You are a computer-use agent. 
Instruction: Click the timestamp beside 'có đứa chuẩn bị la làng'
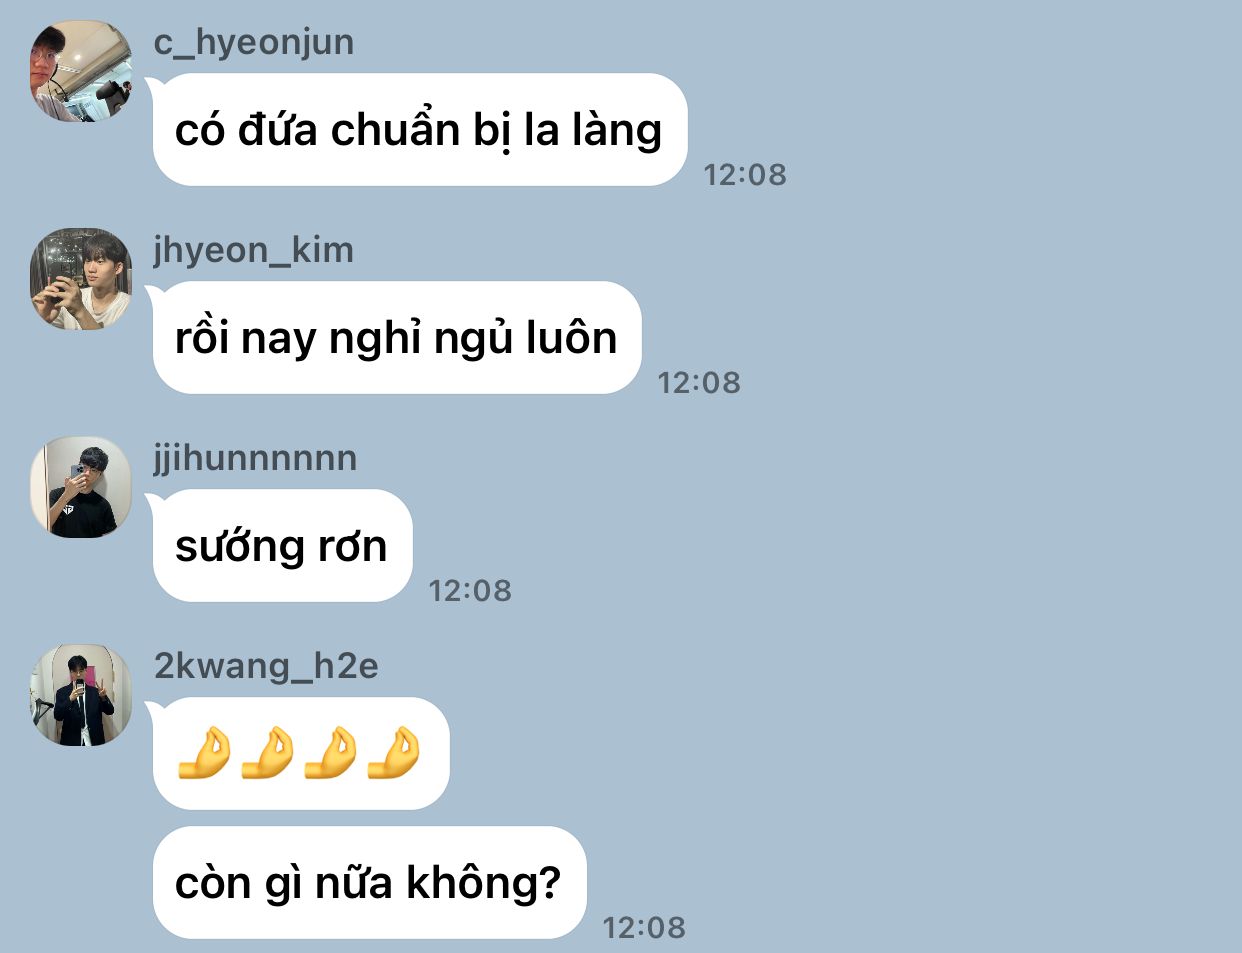[745, 175]
